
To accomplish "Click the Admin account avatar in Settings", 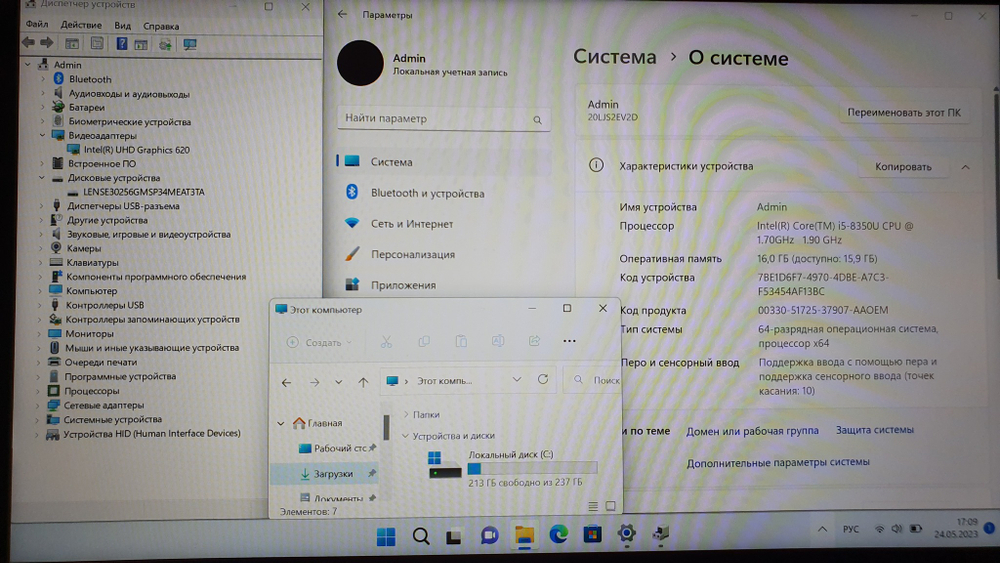I will coord(360,63).
